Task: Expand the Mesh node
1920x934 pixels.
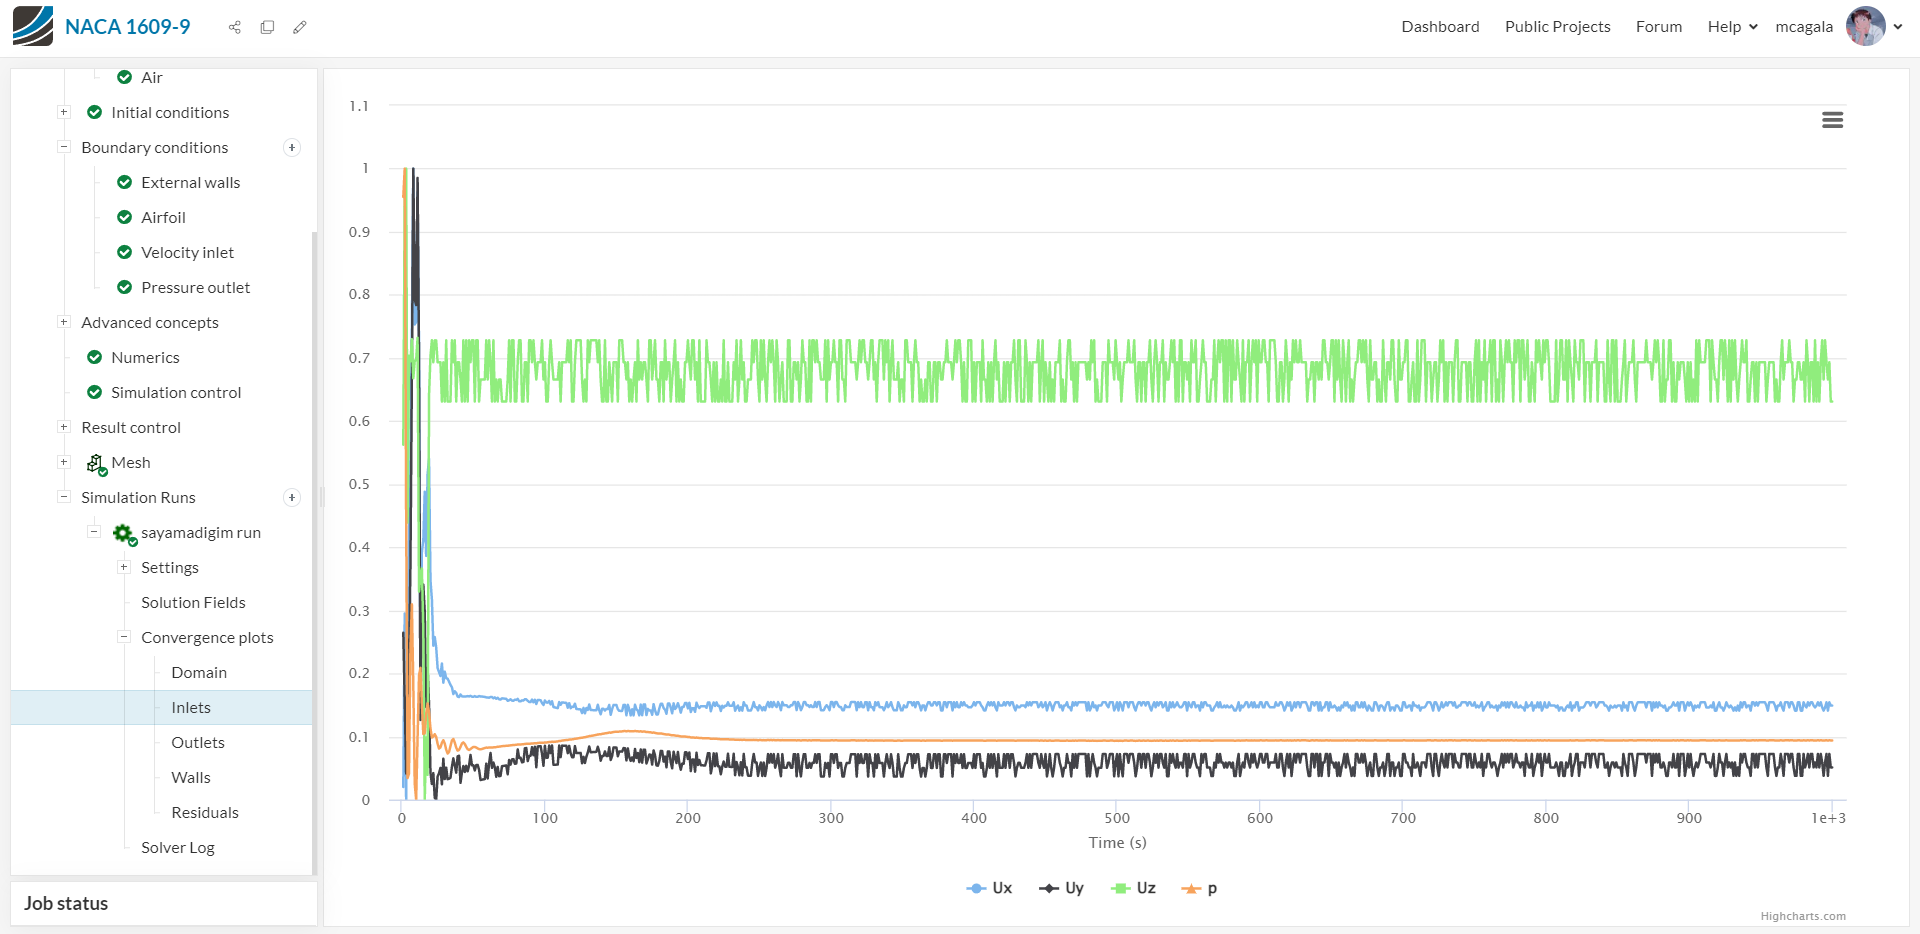Action: (64, 462)
